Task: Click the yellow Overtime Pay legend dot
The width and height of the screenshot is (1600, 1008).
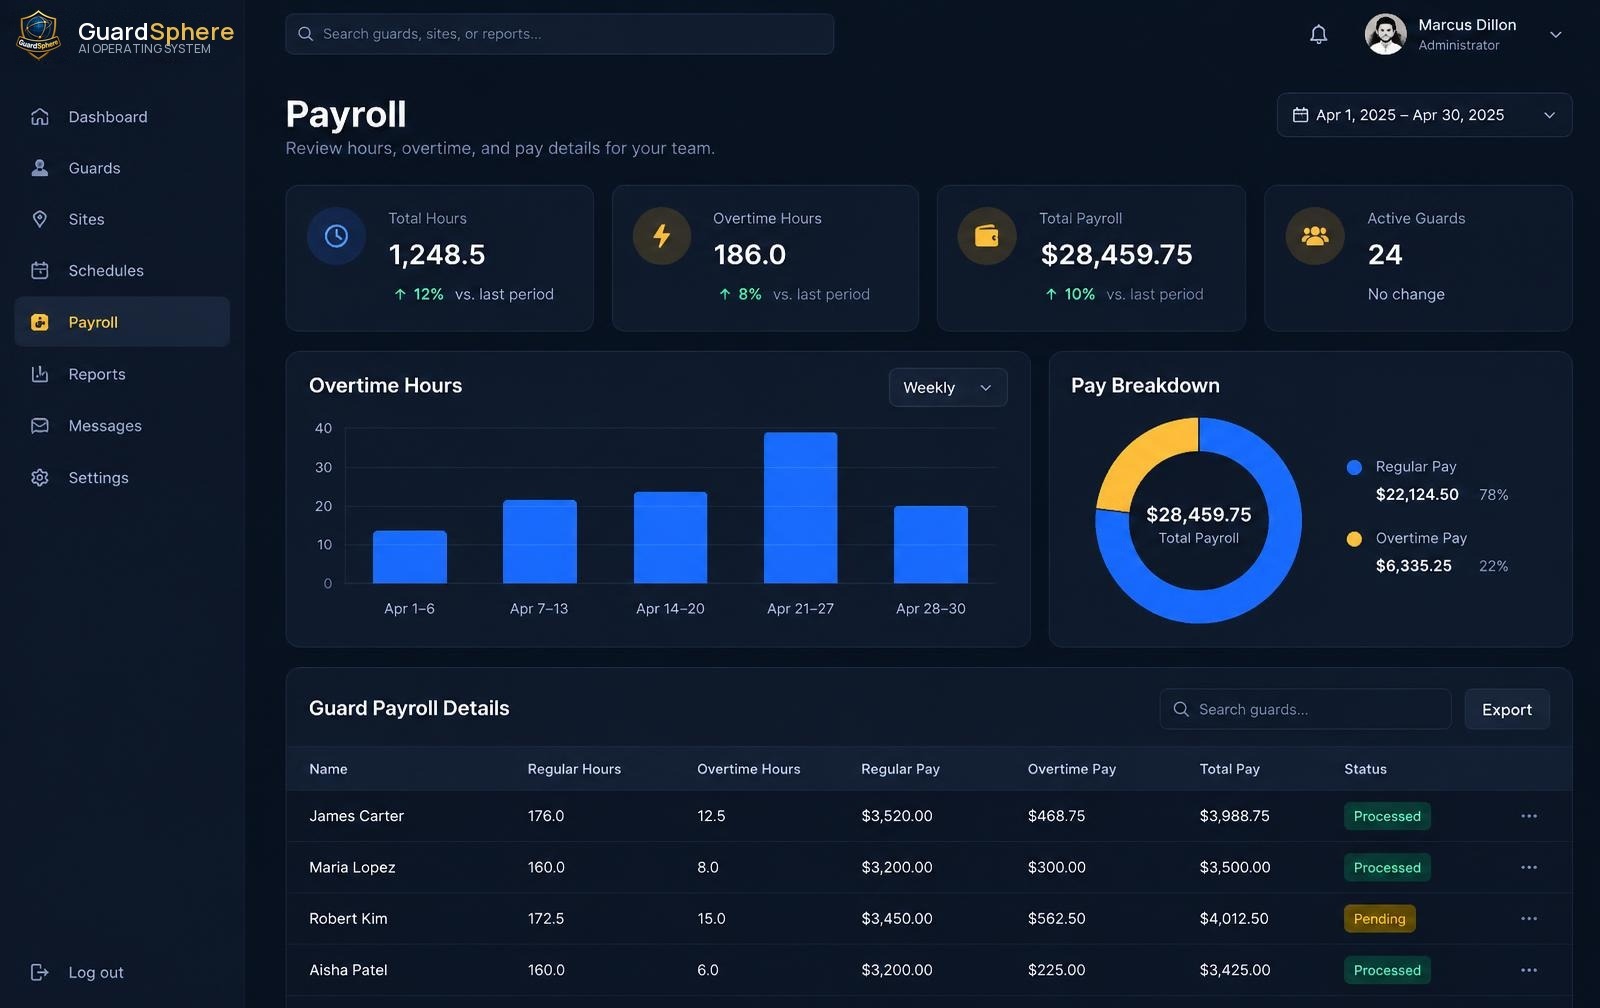Action: click(1354, 539)
